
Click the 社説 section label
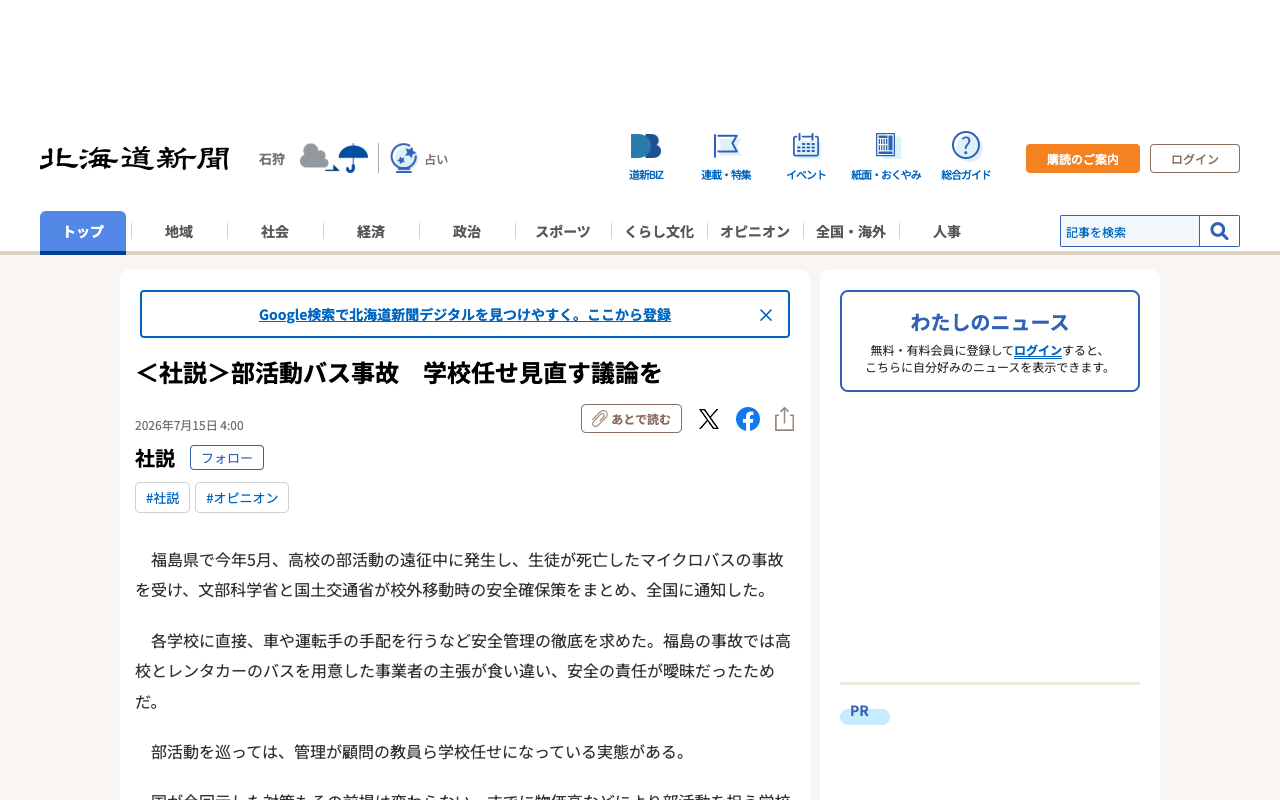pos(155,458)
